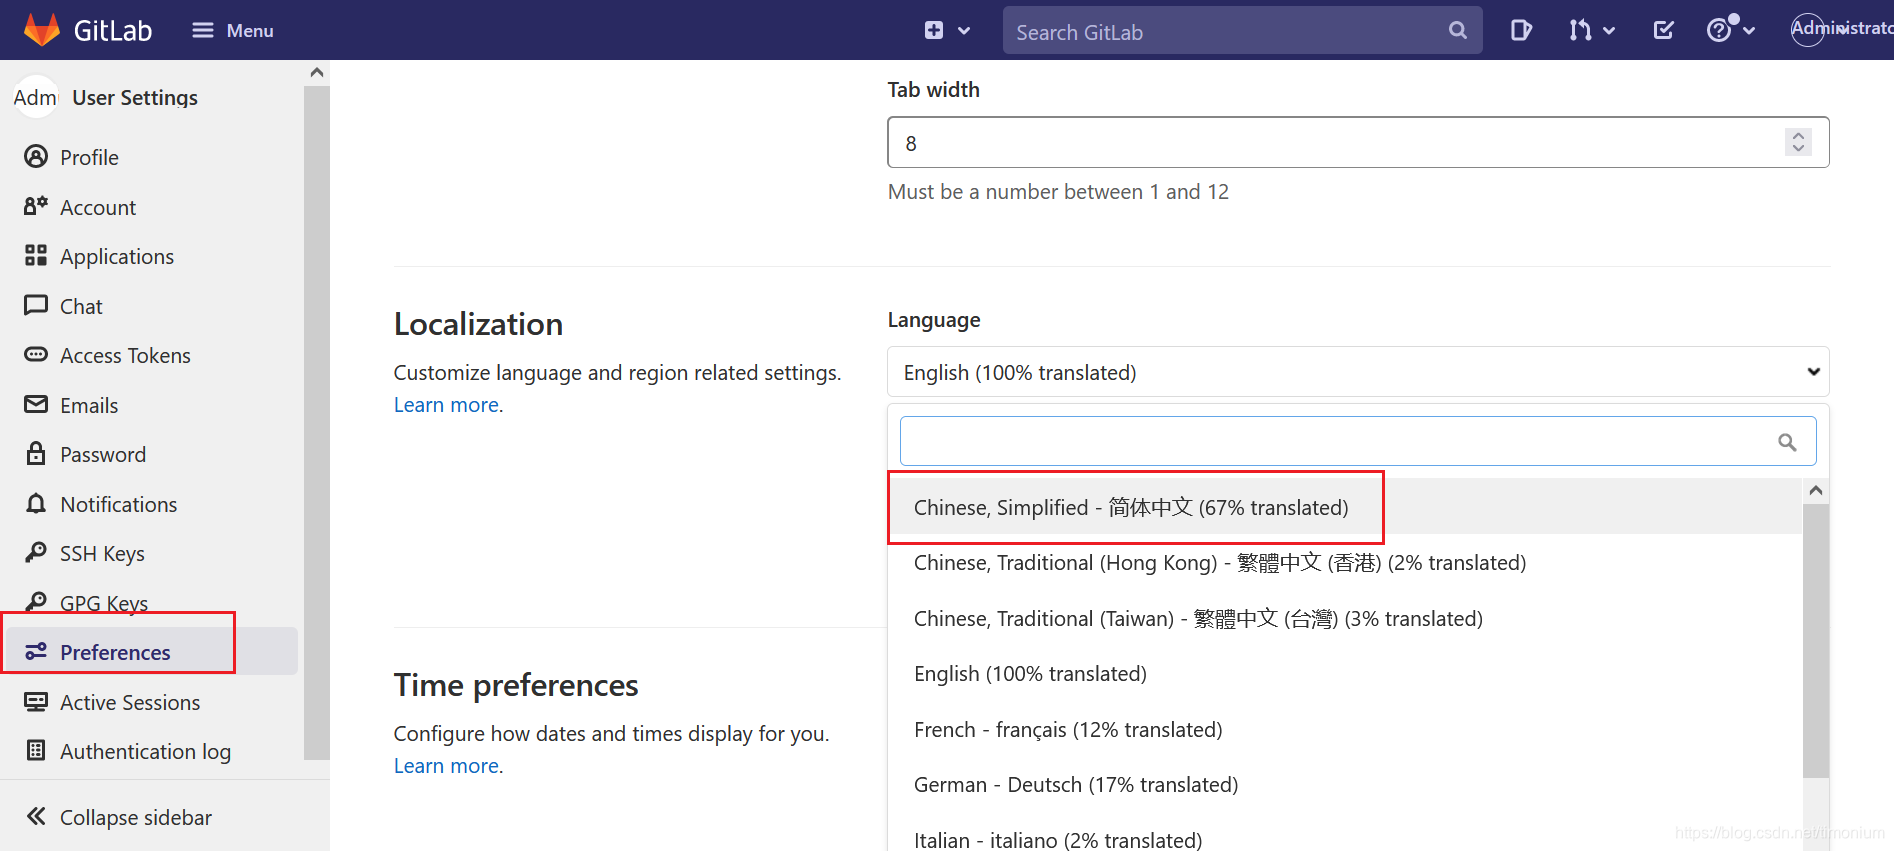Open Authentication log page
This screenshot has width=1894, height=851.
(x=145, y=752)
